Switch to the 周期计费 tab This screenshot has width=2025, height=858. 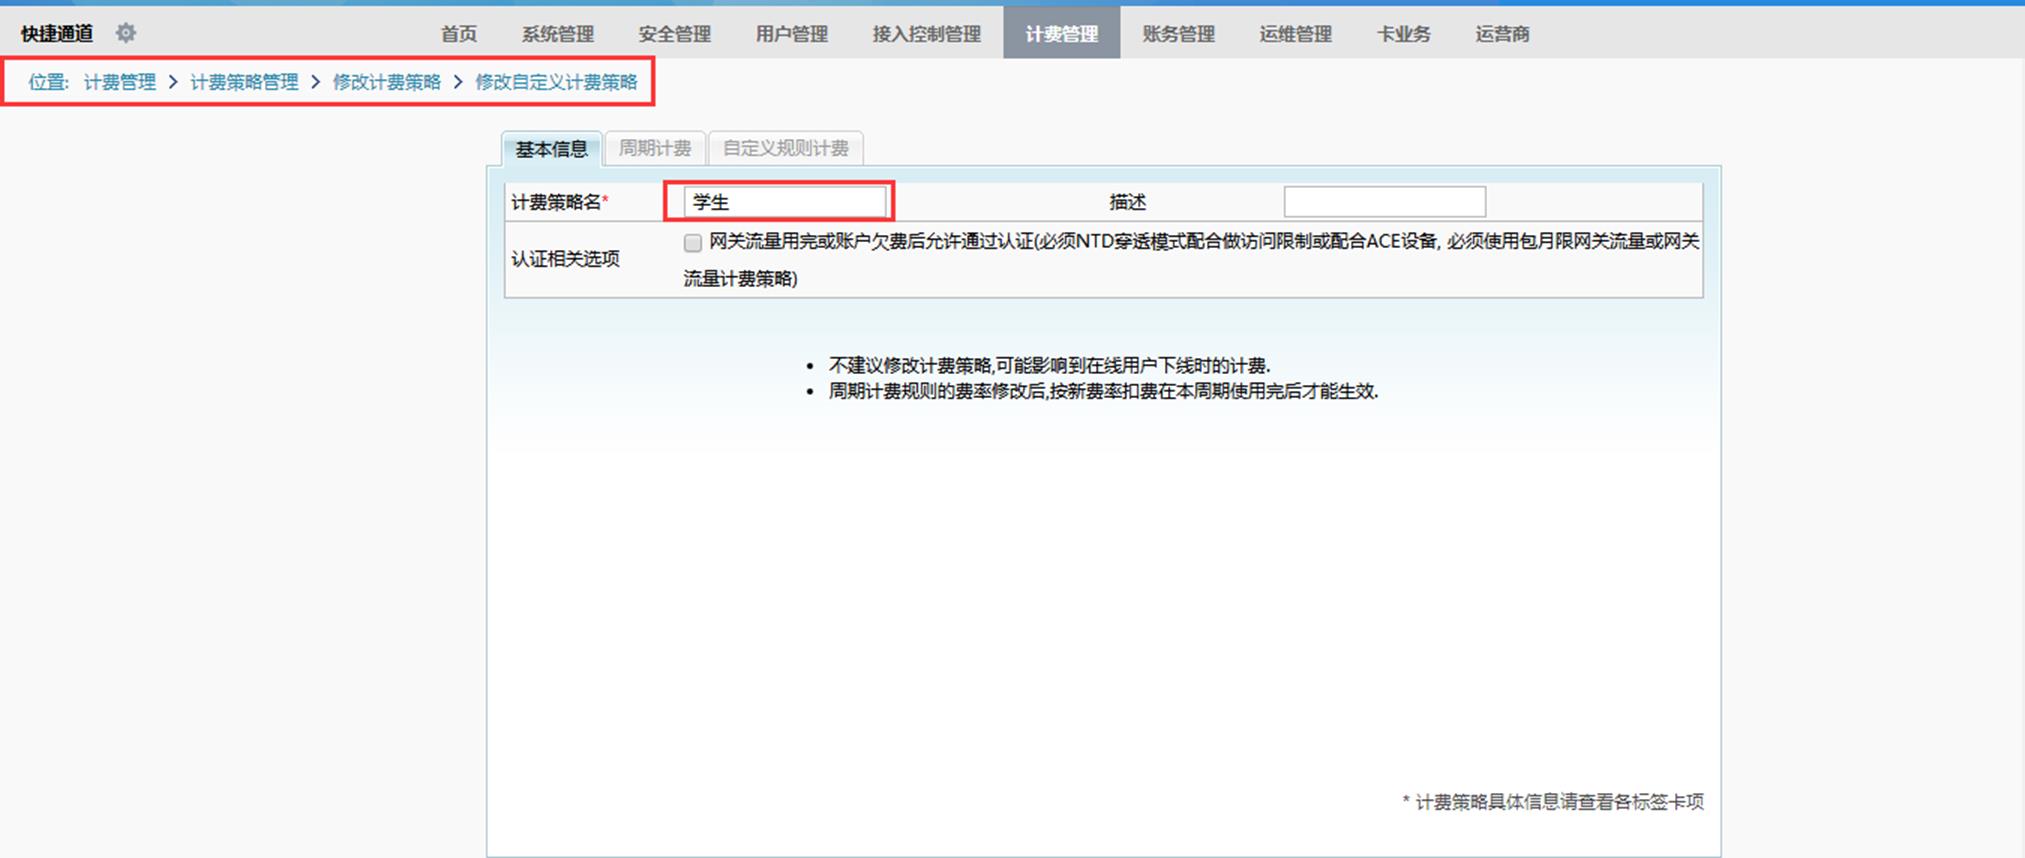tap(655, 148)
